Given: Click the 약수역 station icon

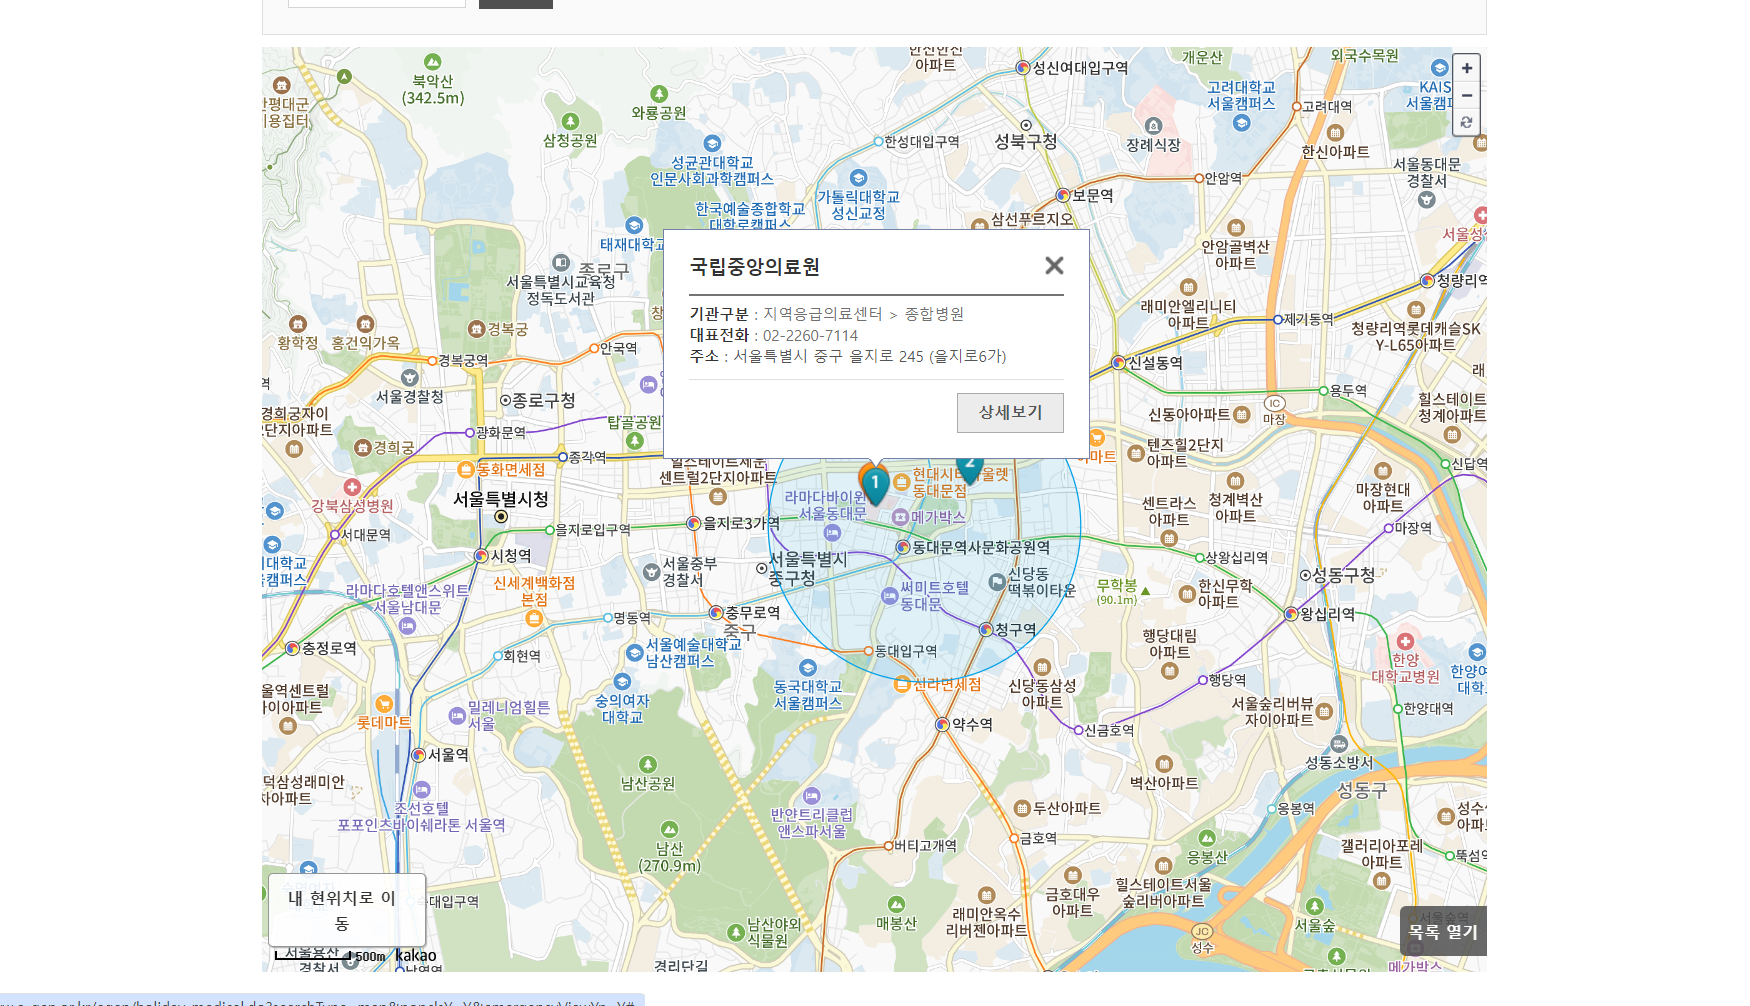Looking at the screenshot, I should (942, 724).
